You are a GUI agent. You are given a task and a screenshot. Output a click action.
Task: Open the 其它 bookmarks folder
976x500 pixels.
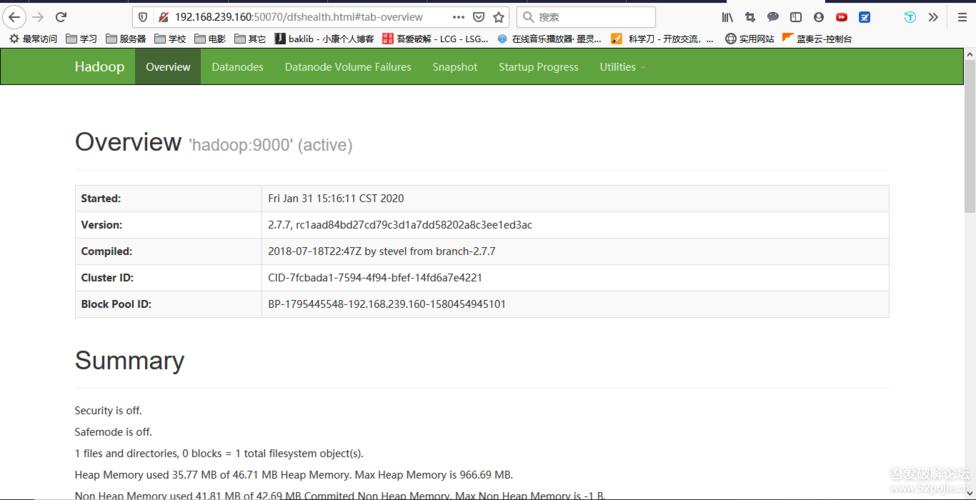tap(250, 39)
